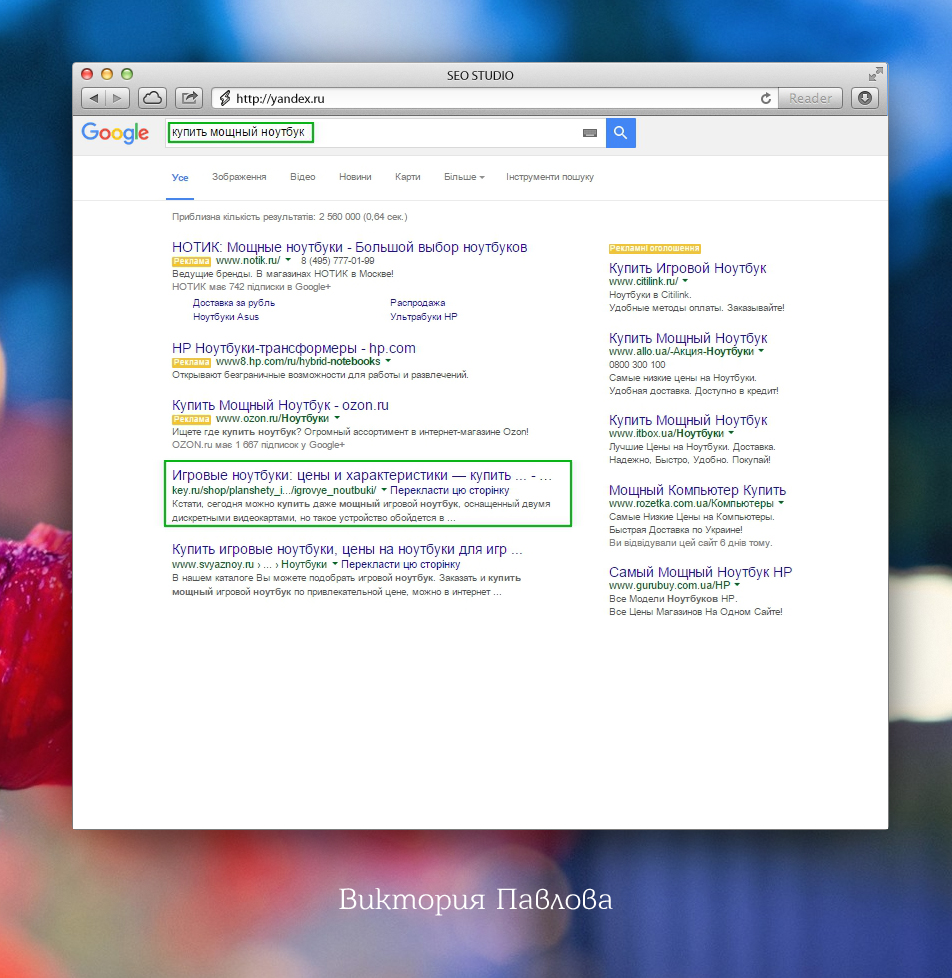
Task: Expand the arrow next to www.allo.ua/-Акция-Ноутбуки
Action: [x=761, y=351]
